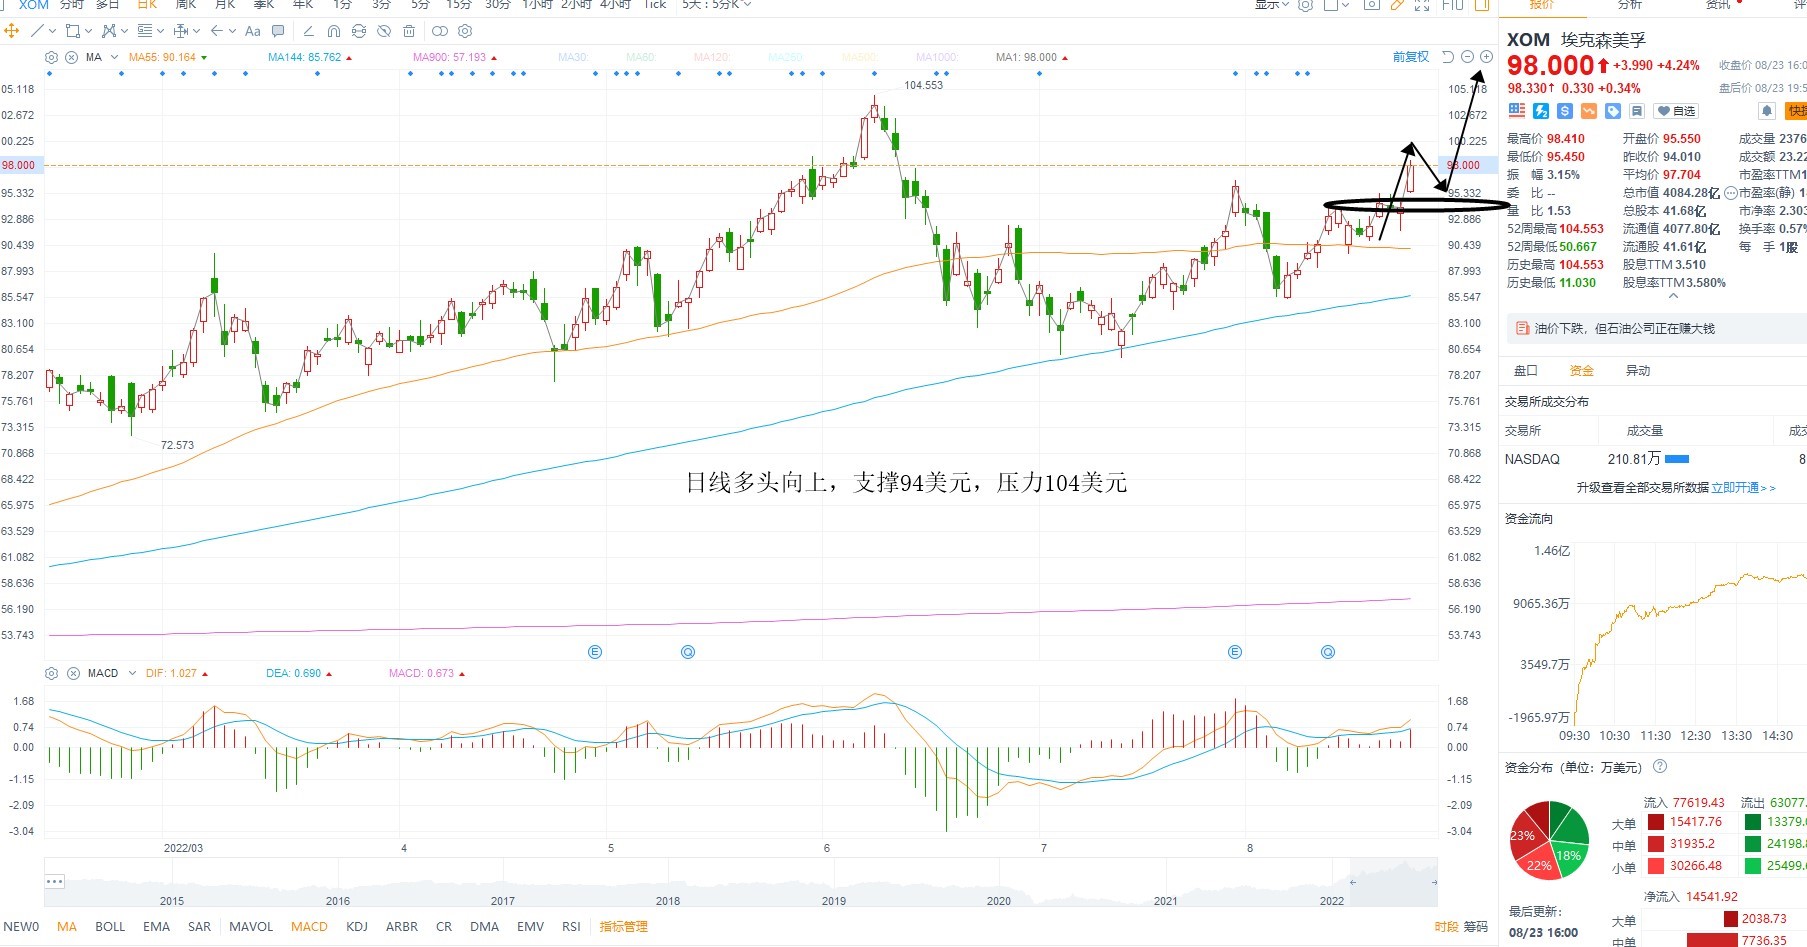Screen dimensions: 1807x947
Task: Expand Fibonacci tool dropdown arrow
Action: 160,31
